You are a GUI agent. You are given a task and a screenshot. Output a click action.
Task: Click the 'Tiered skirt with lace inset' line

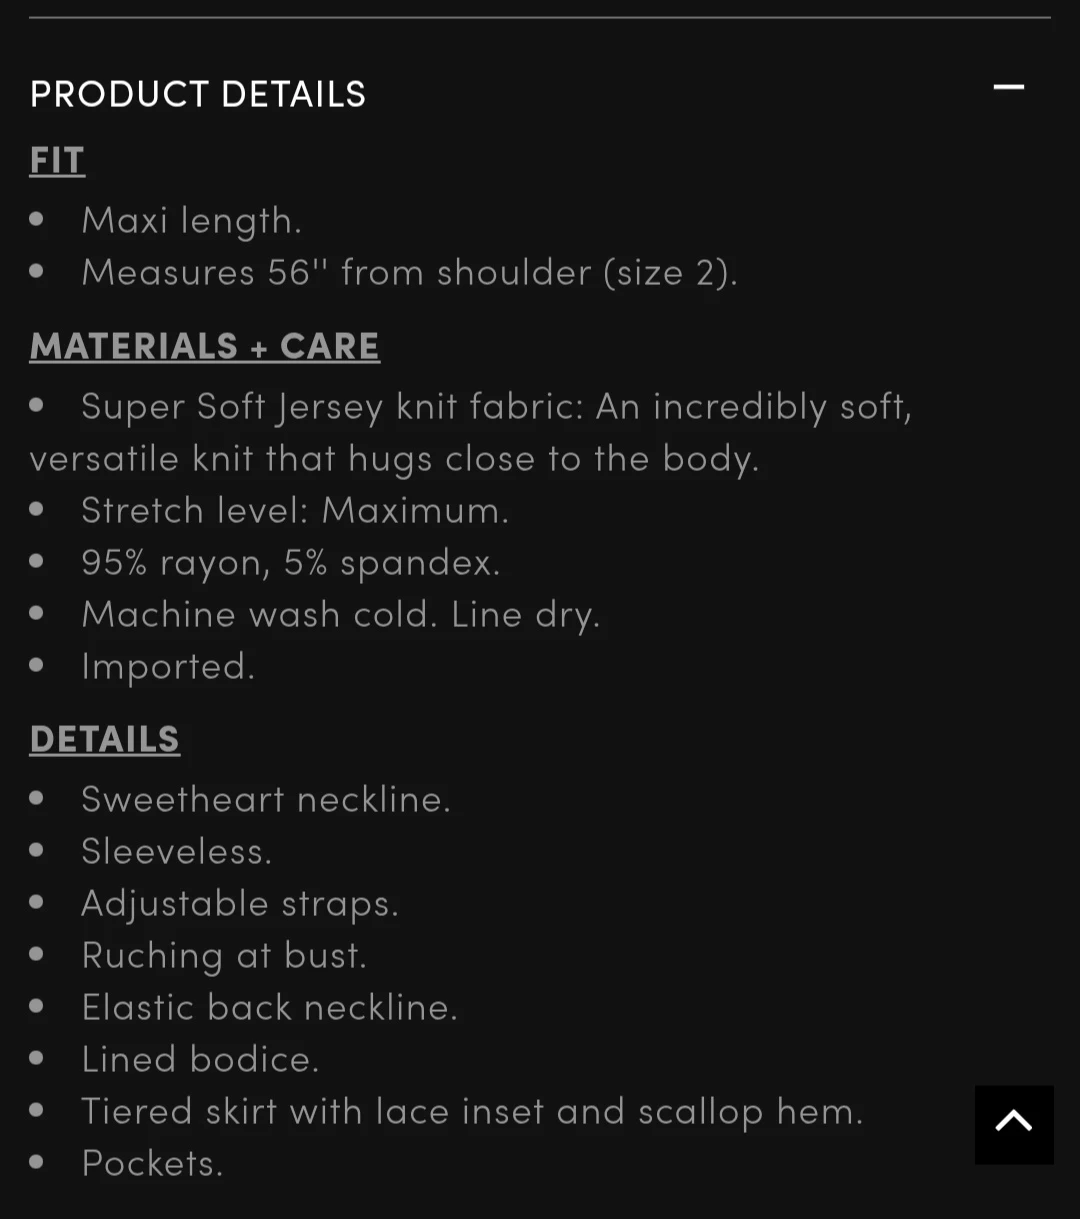[x=473, y=1111]
